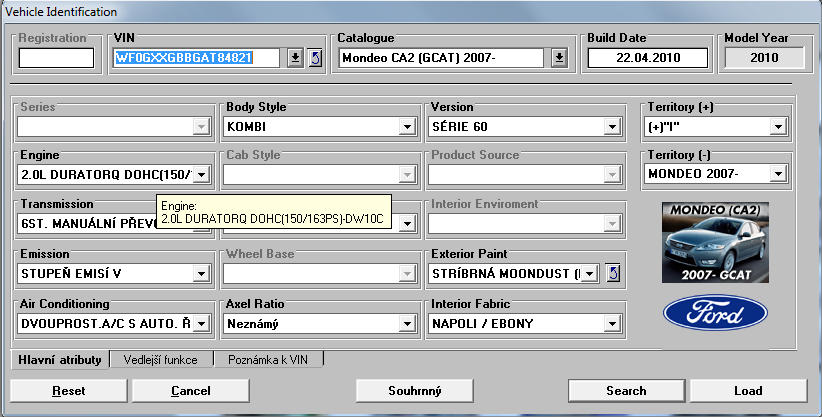Expand the Interior Fabric dropdown
The image size is (822, 417).
pyautogui.click(x=610, y=324)
